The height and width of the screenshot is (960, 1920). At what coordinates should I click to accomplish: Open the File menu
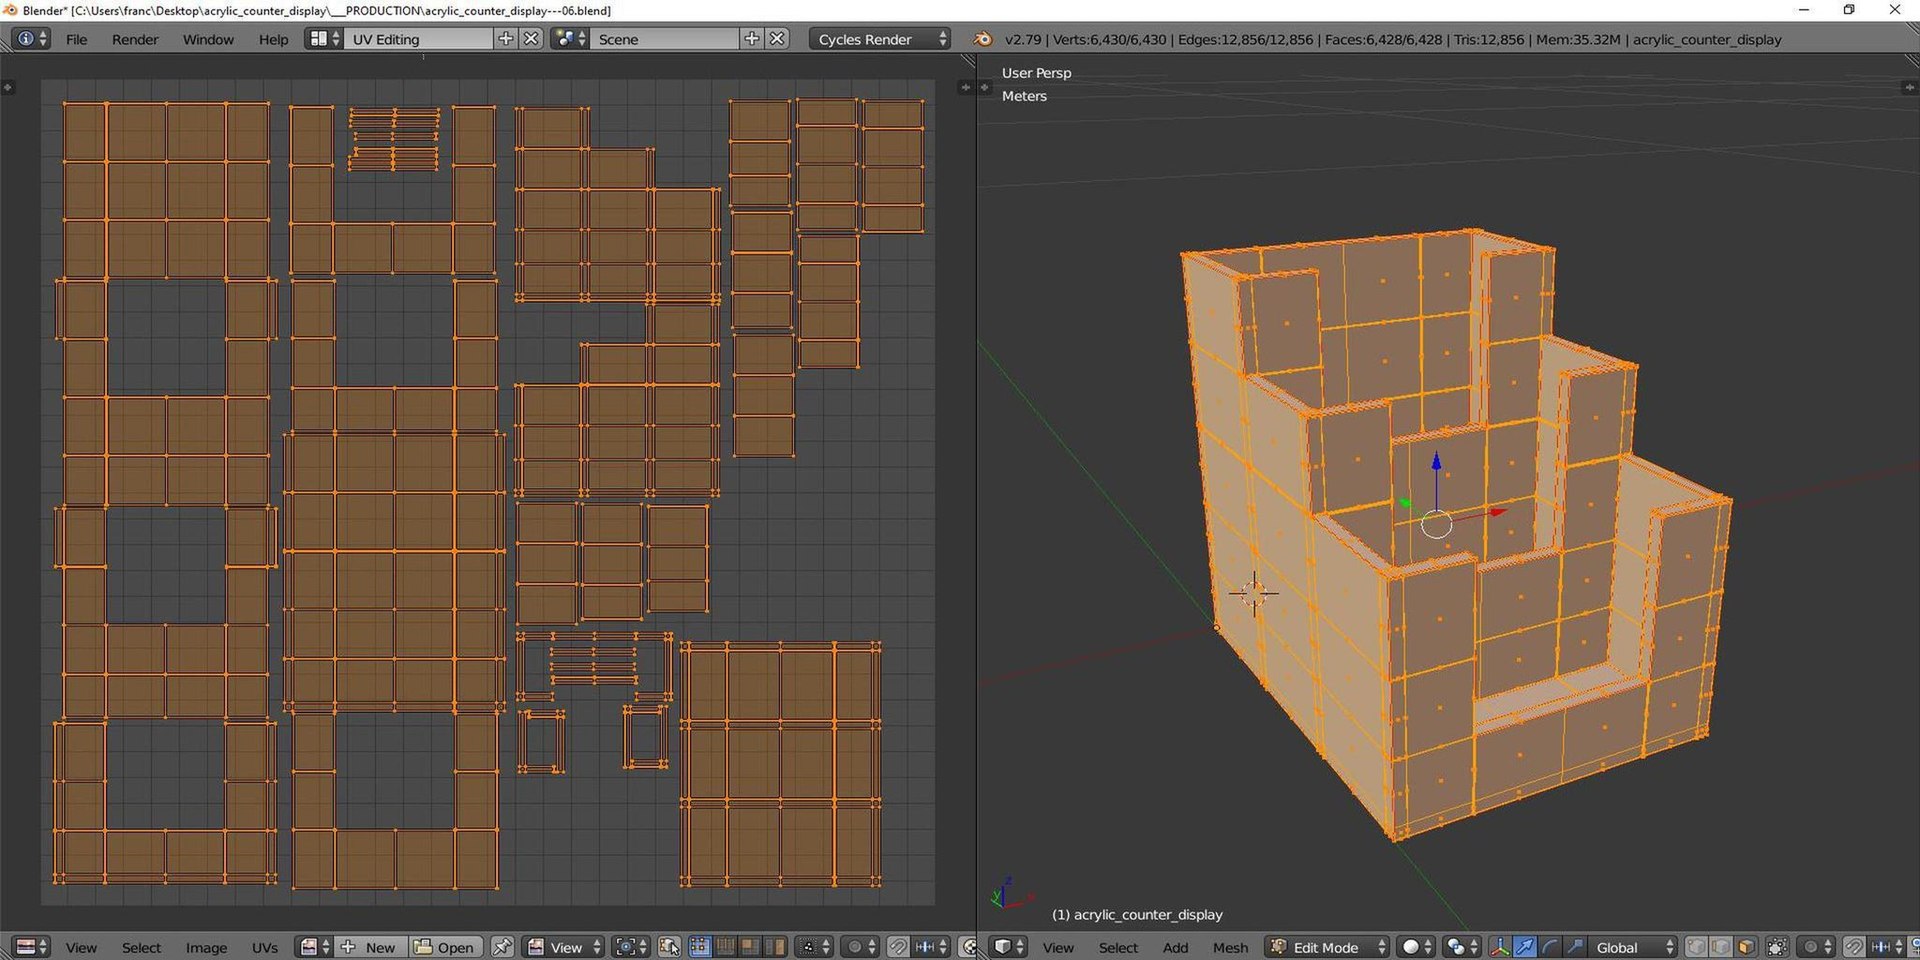click(x=76, y=39)
